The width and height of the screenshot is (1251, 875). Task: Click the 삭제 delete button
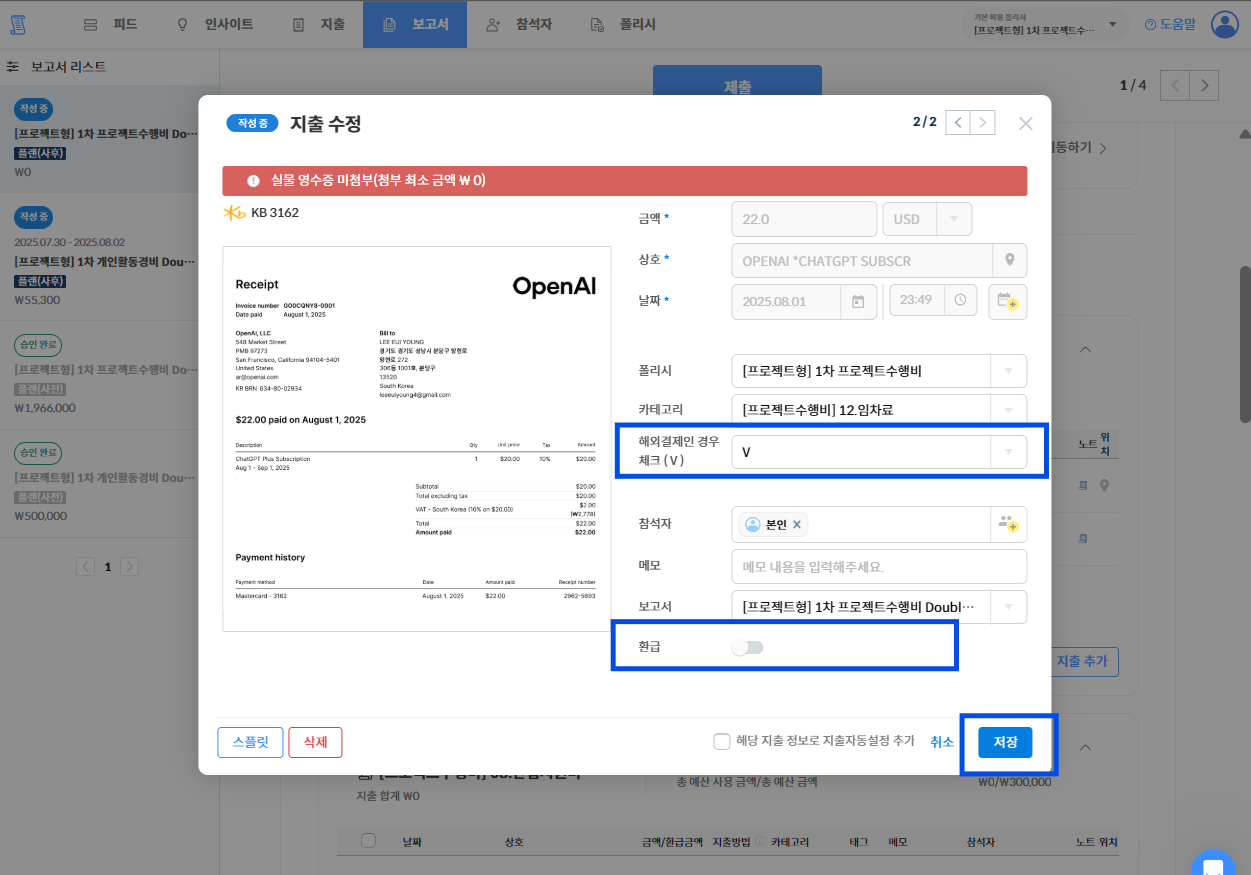[315, 742]
